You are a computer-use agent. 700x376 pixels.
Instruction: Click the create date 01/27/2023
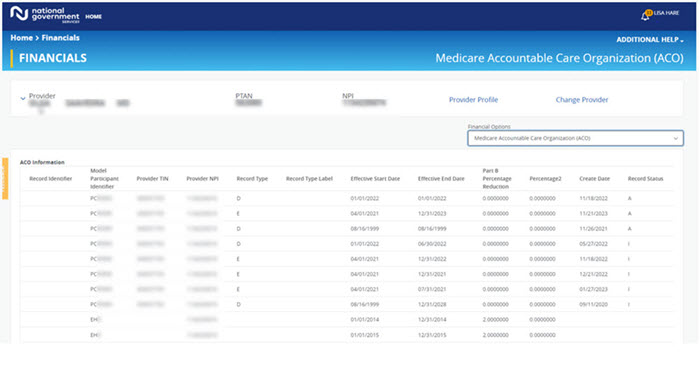coord(593,289)
